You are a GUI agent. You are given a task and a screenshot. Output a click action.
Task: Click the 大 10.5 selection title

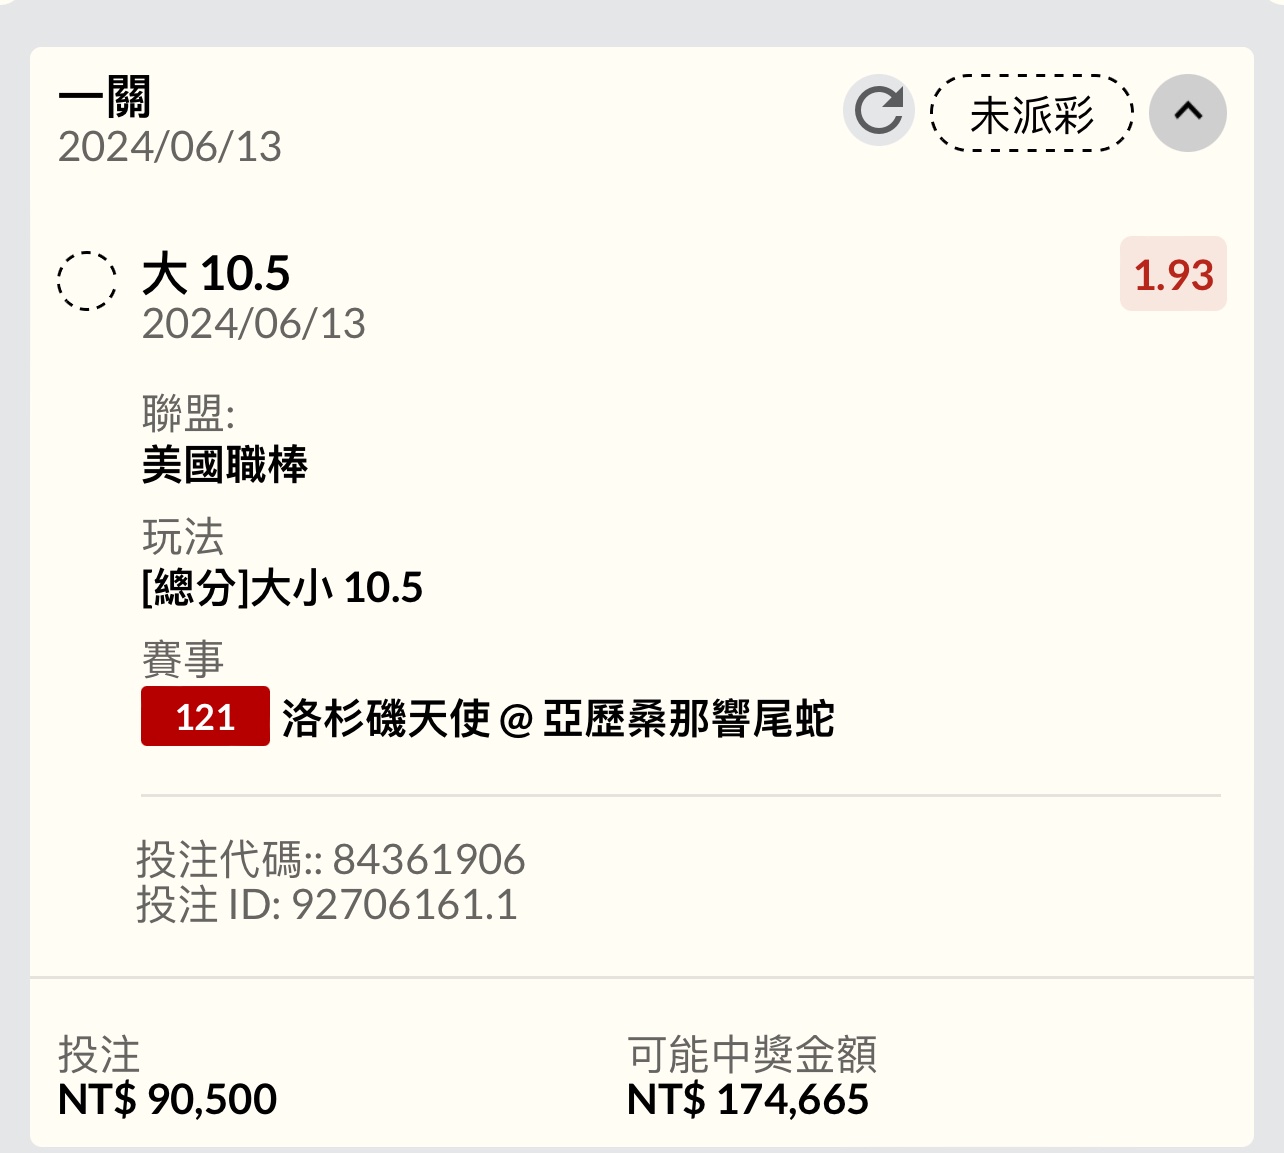[x=216, y=274]
